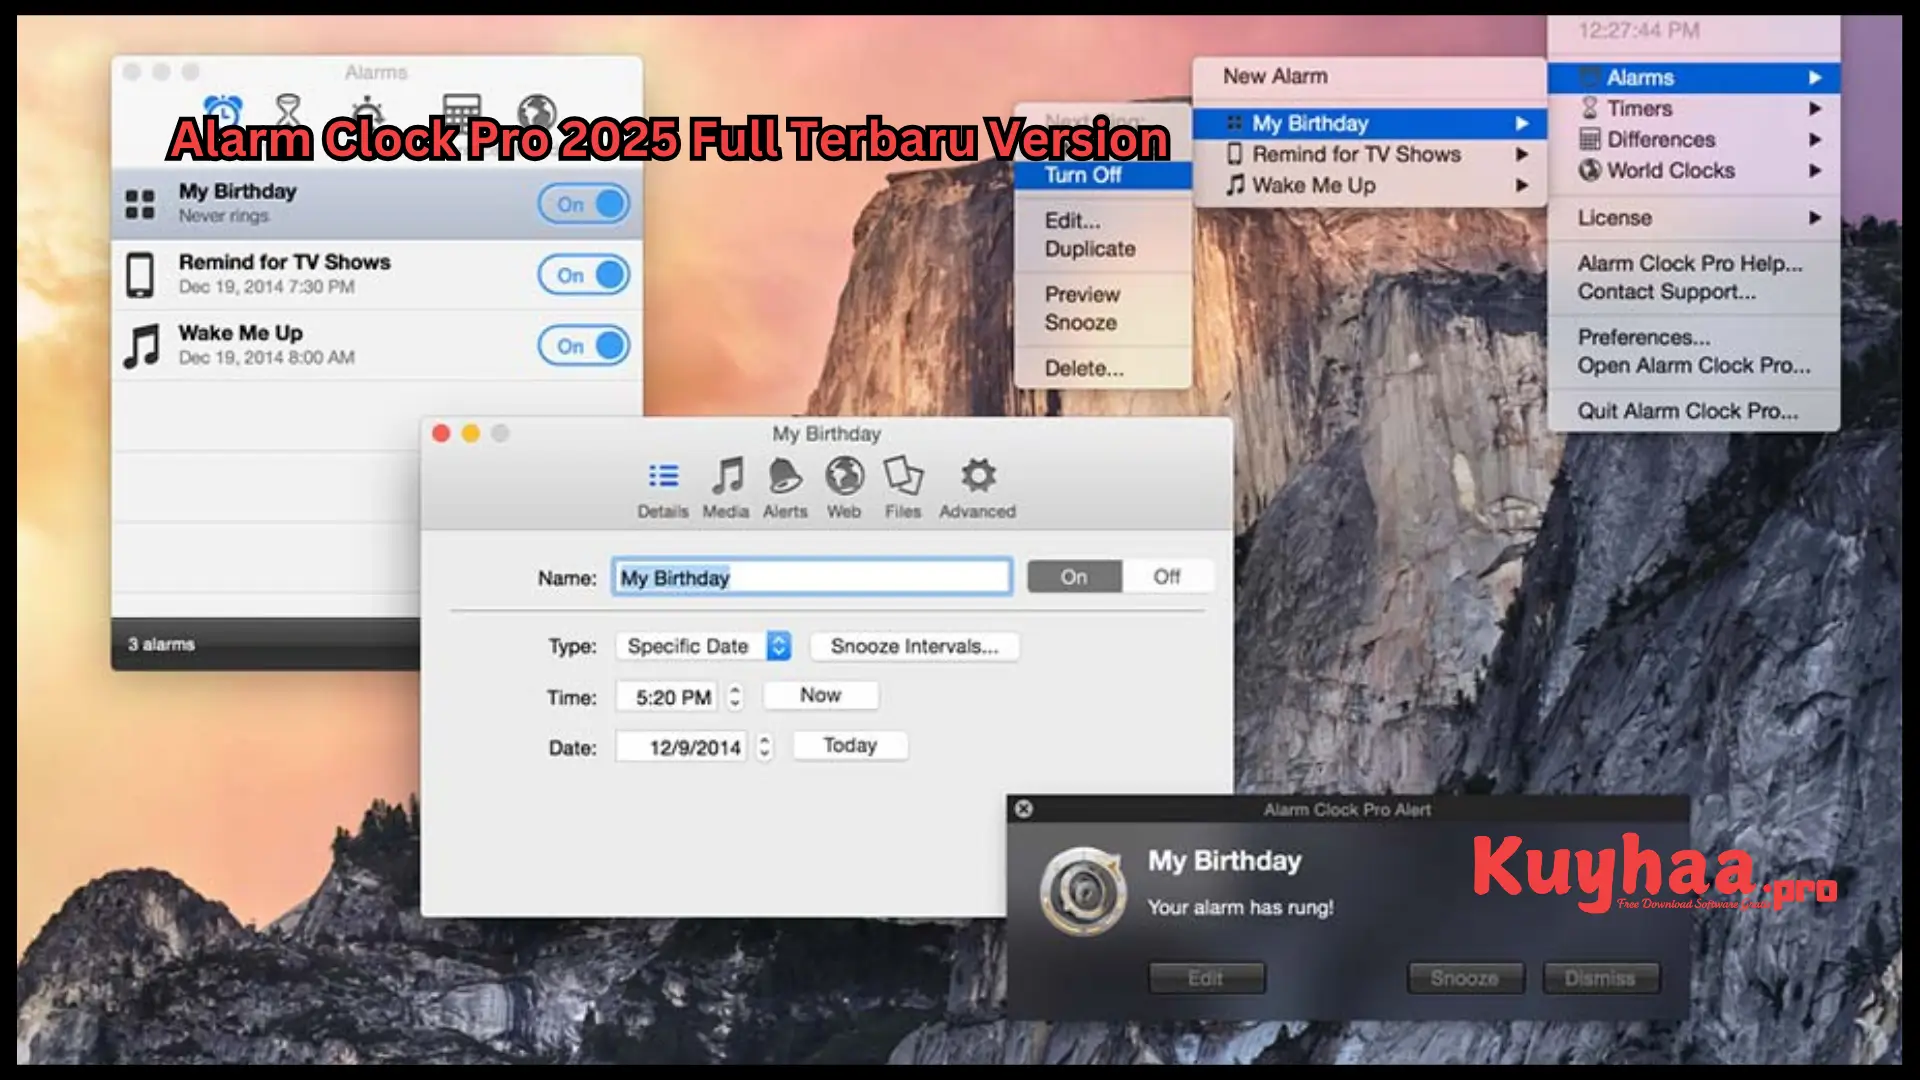Toggle the Remind for TV Shows switch
Image resolution: width=1920 pixels, height=1080 pixels.
[x=584, y=275]
